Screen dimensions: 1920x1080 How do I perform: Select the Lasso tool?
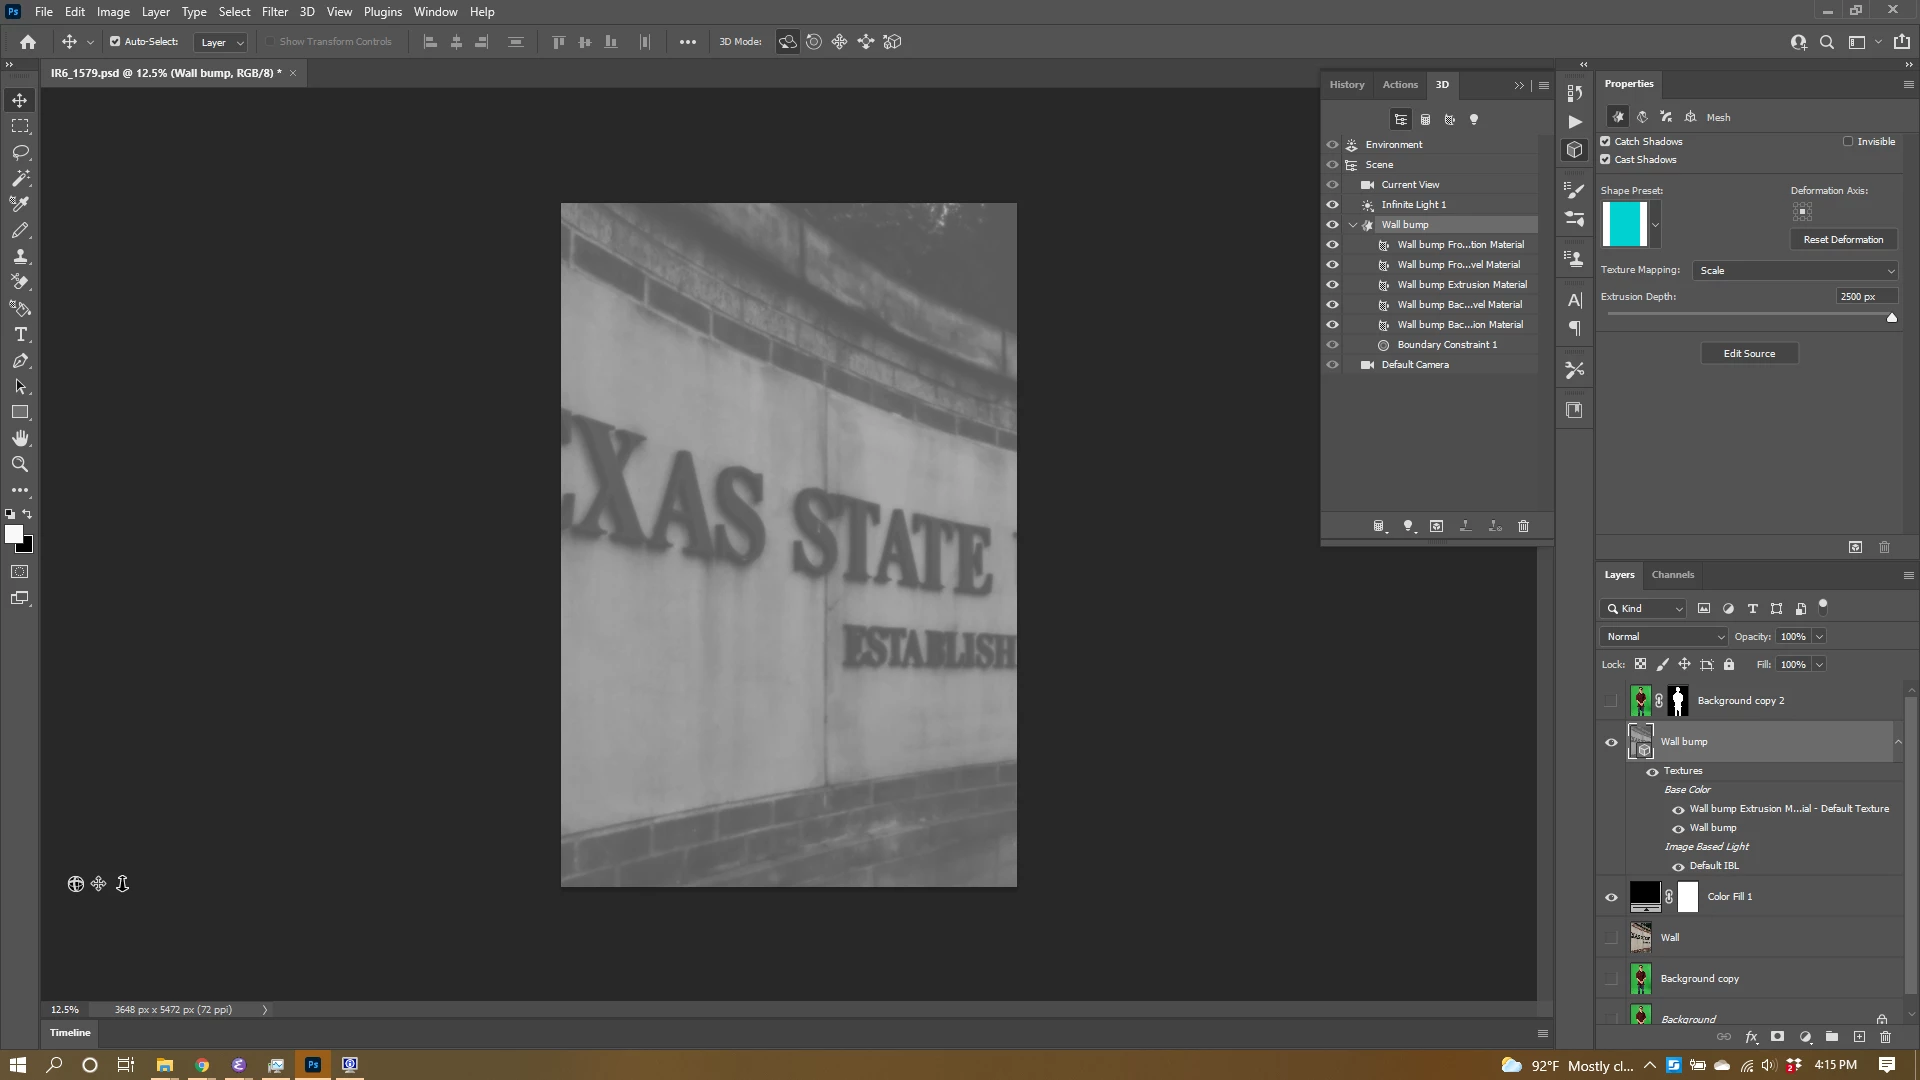click(x=20, y=152)
